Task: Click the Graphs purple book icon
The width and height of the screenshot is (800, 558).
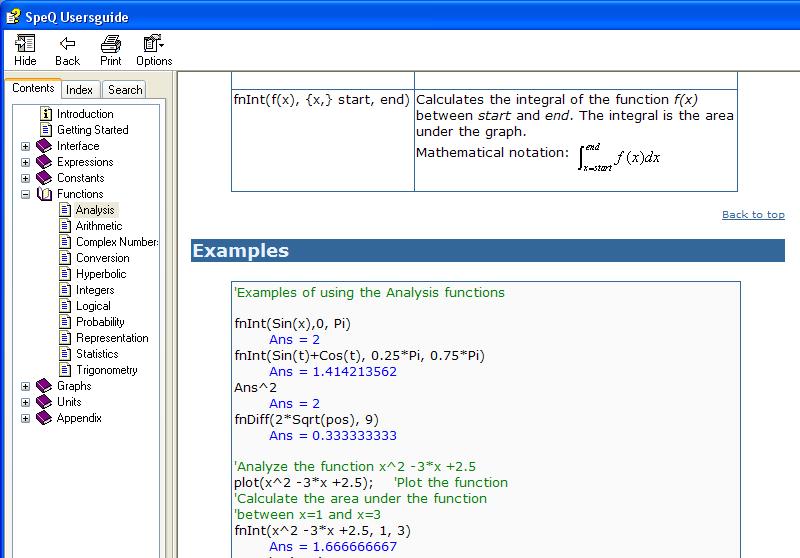Action: 44,386
